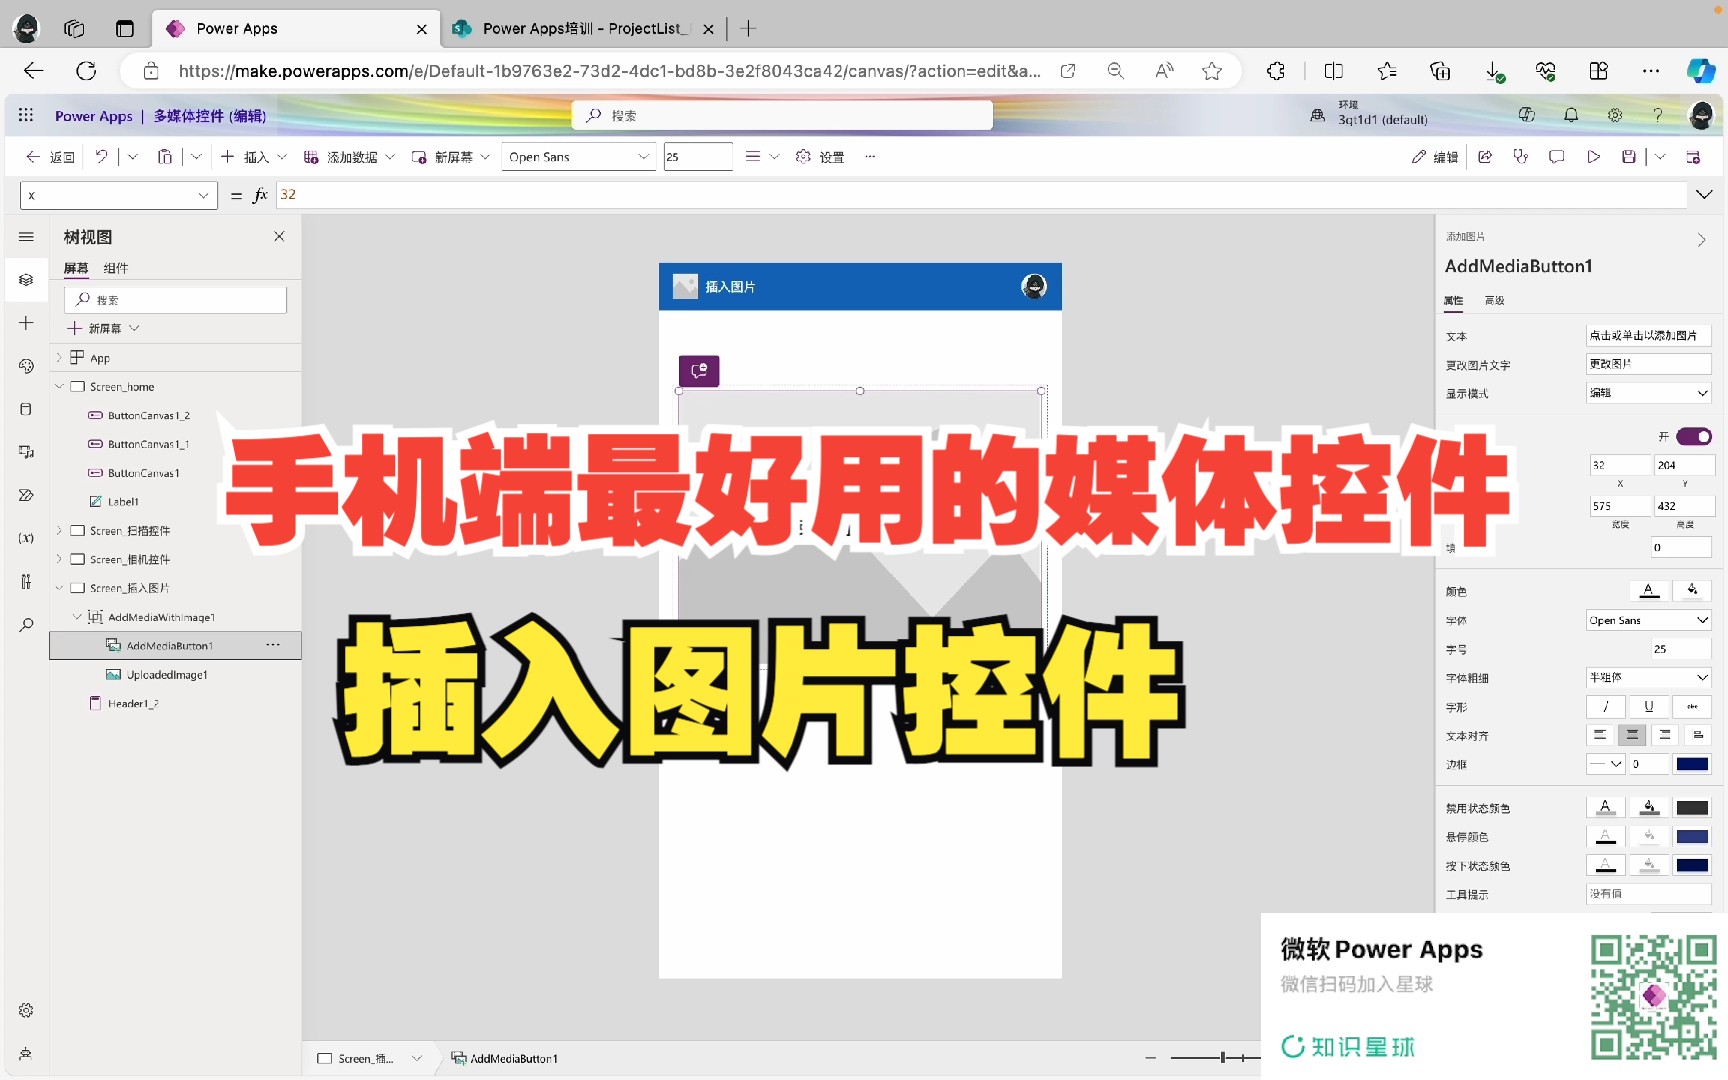Open the app checker stethoscope icon

coord(1521,156)
